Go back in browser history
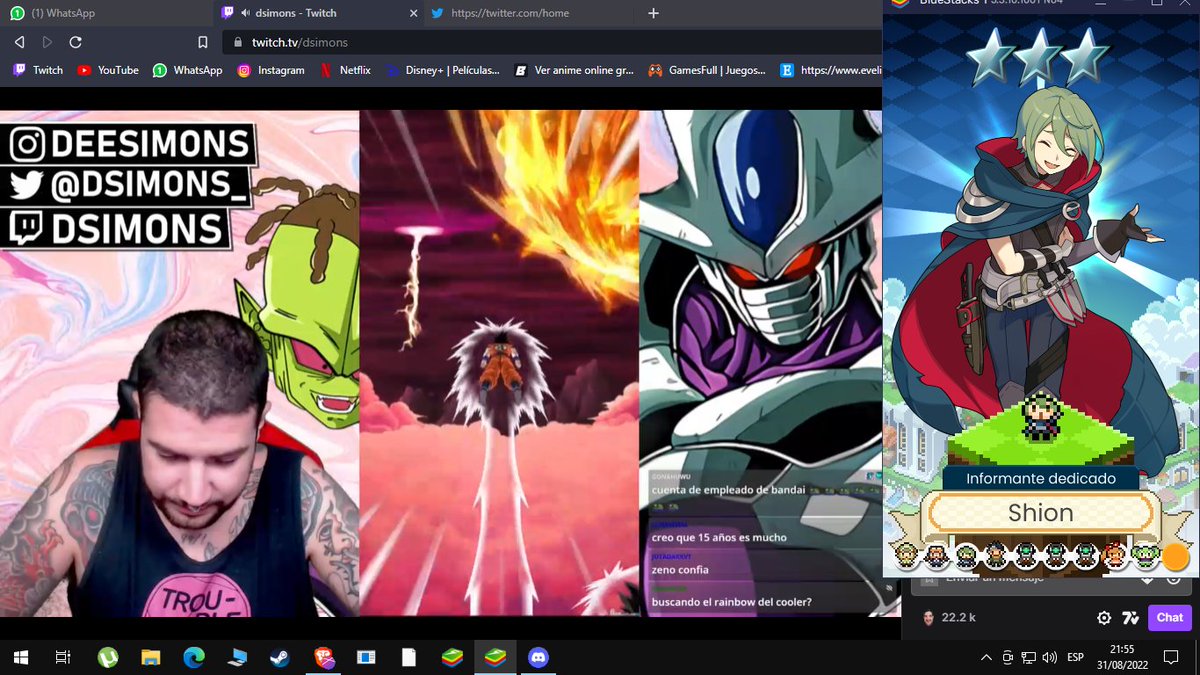This screenshot has height=675, width=1200. (x=19, y=42)
